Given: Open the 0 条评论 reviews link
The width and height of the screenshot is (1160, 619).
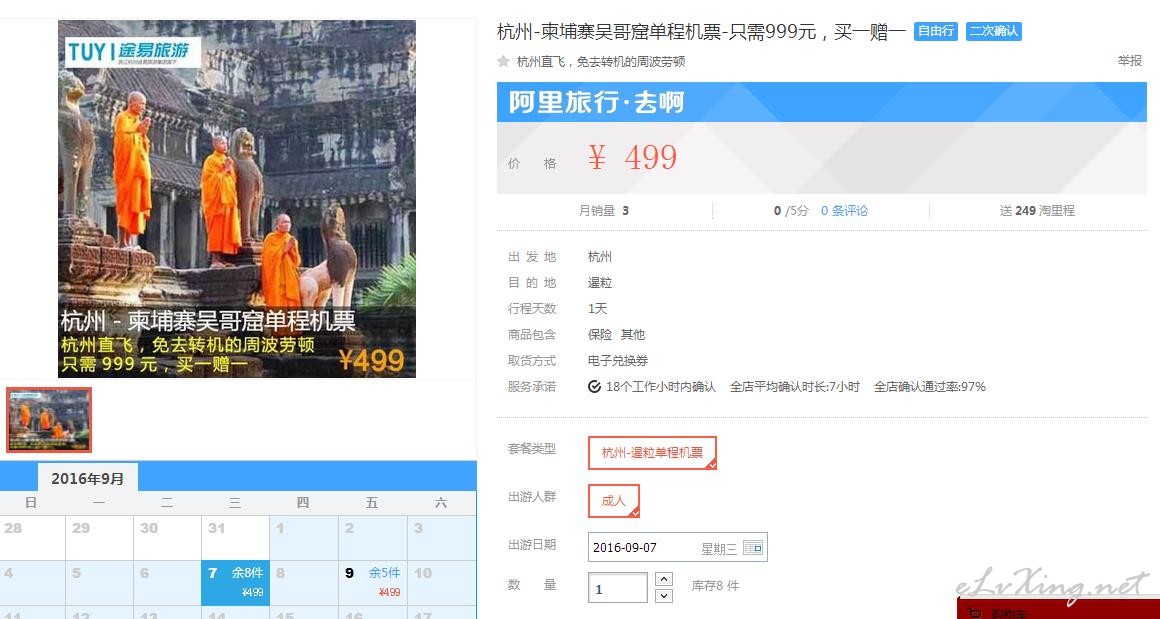Looking at the screenshot, I should [x=844, y=211].
